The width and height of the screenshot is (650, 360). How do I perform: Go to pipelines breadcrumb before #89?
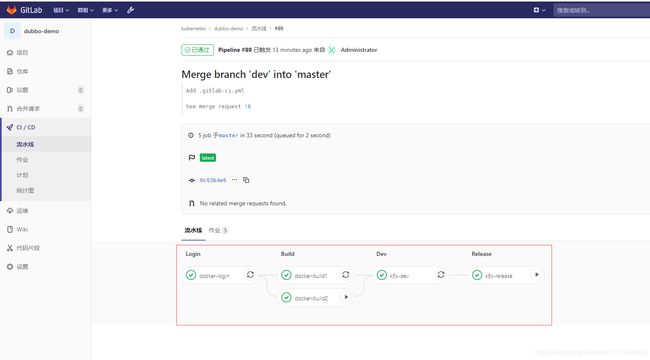click(259, 29)
